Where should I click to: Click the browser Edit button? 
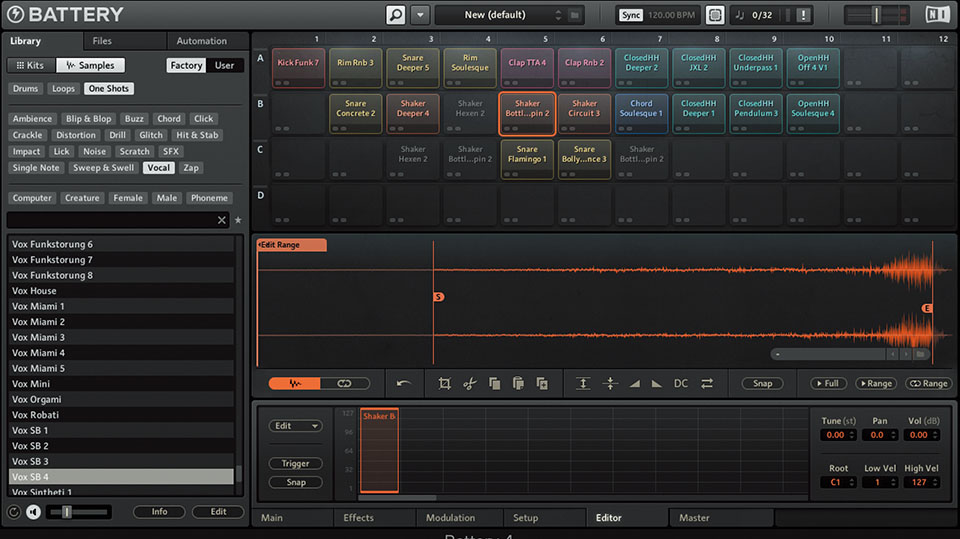(x=218, y=511)
